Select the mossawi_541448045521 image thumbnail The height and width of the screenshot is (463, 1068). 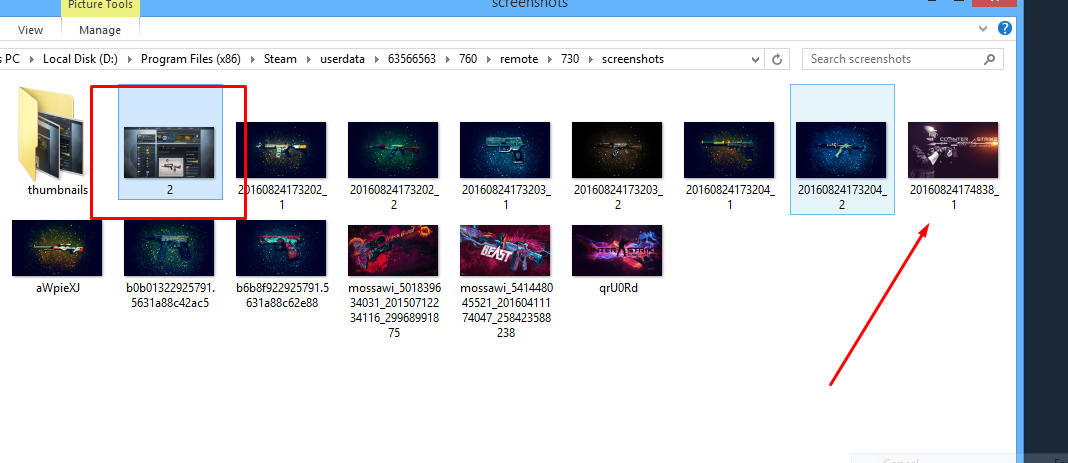(505, 251)
